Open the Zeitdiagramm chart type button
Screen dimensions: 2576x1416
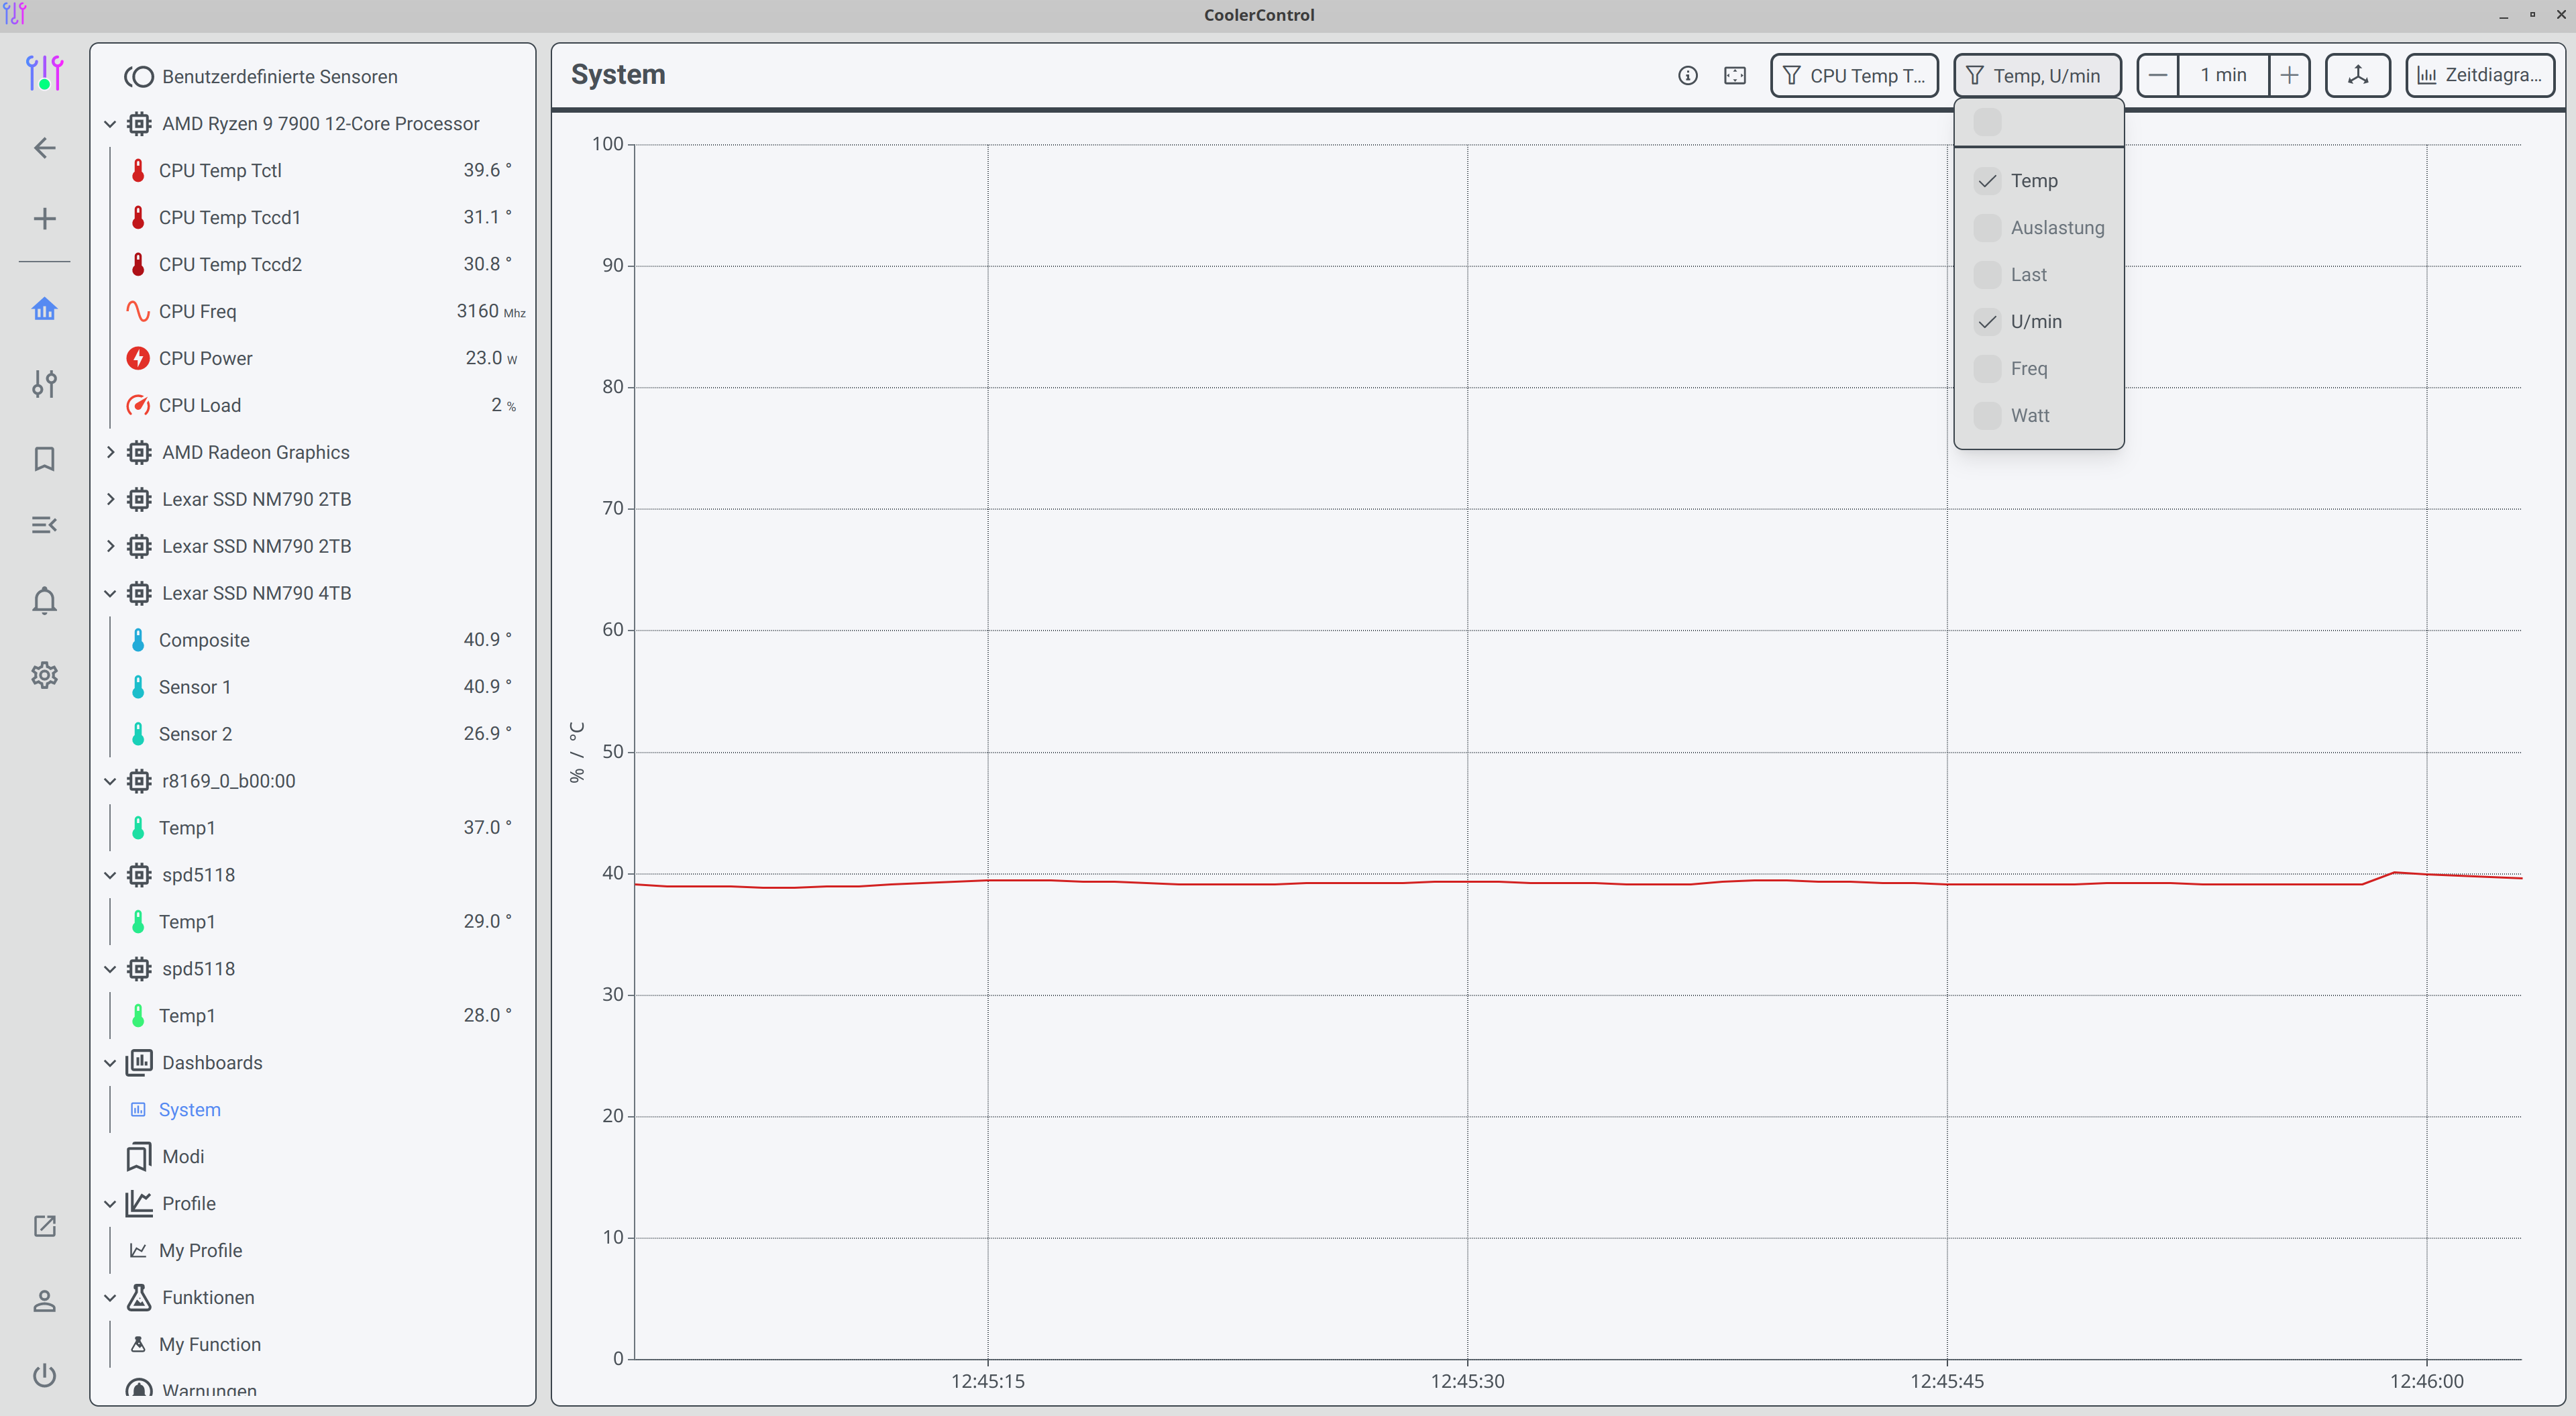(x=2479, y=76)
